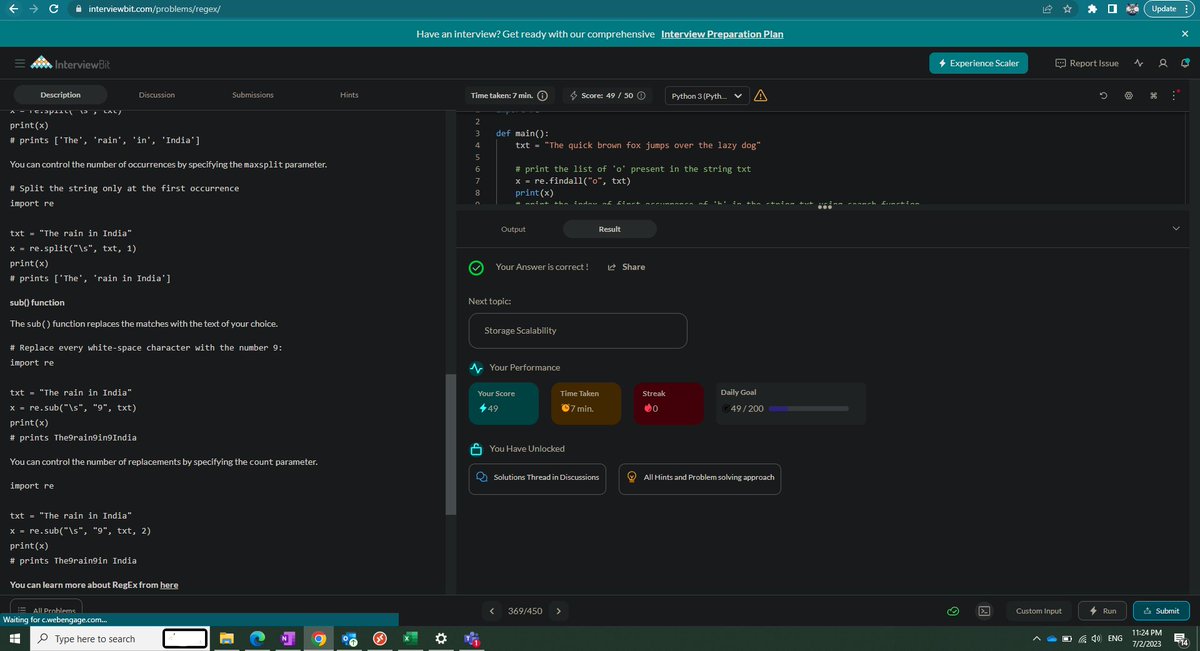Switch to the Submissions tab
This screenshot has width=1200, height=651.
[253, 95]
